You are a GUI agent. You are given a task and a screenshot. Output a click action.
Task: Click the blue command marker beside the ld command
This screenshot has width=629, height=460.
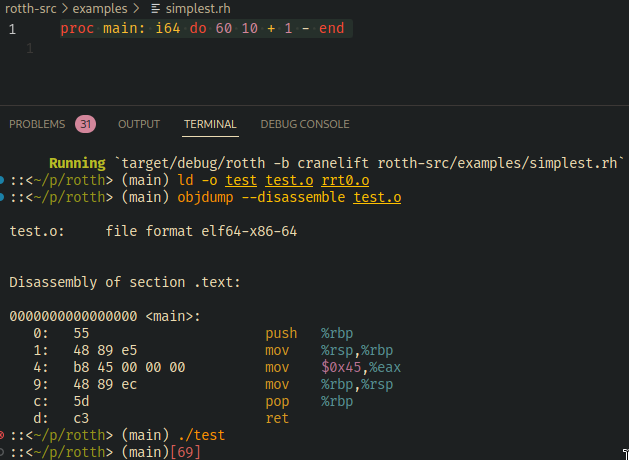coord(4,181)
